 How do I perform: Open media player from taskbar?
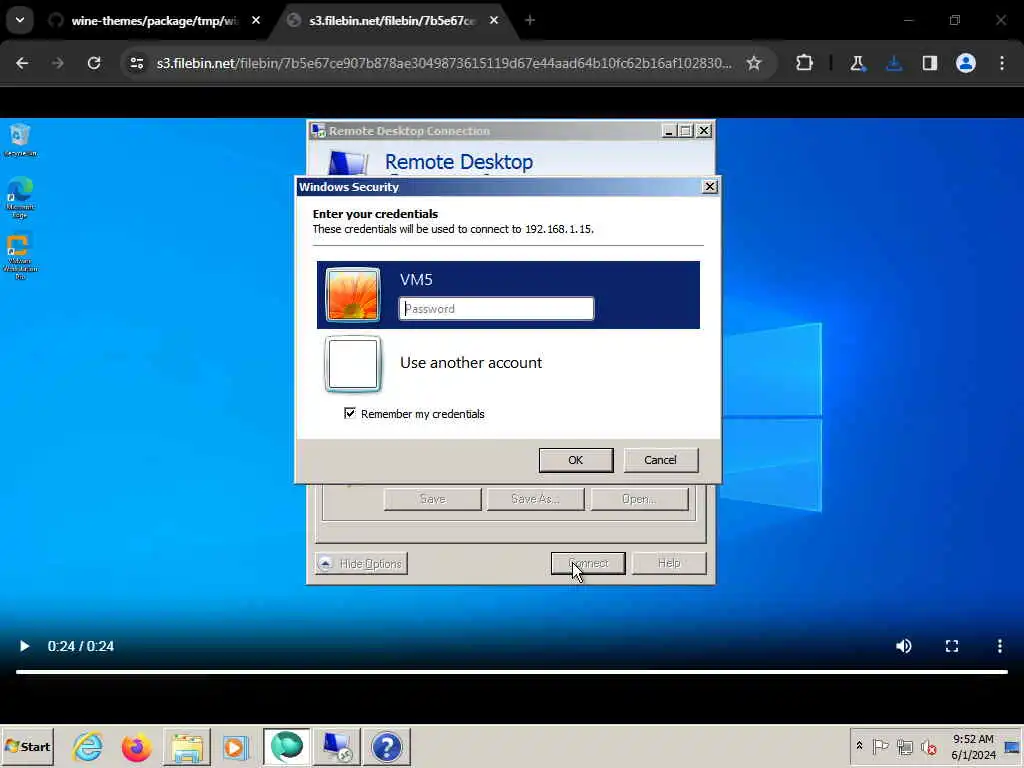(x=235, y=746)
